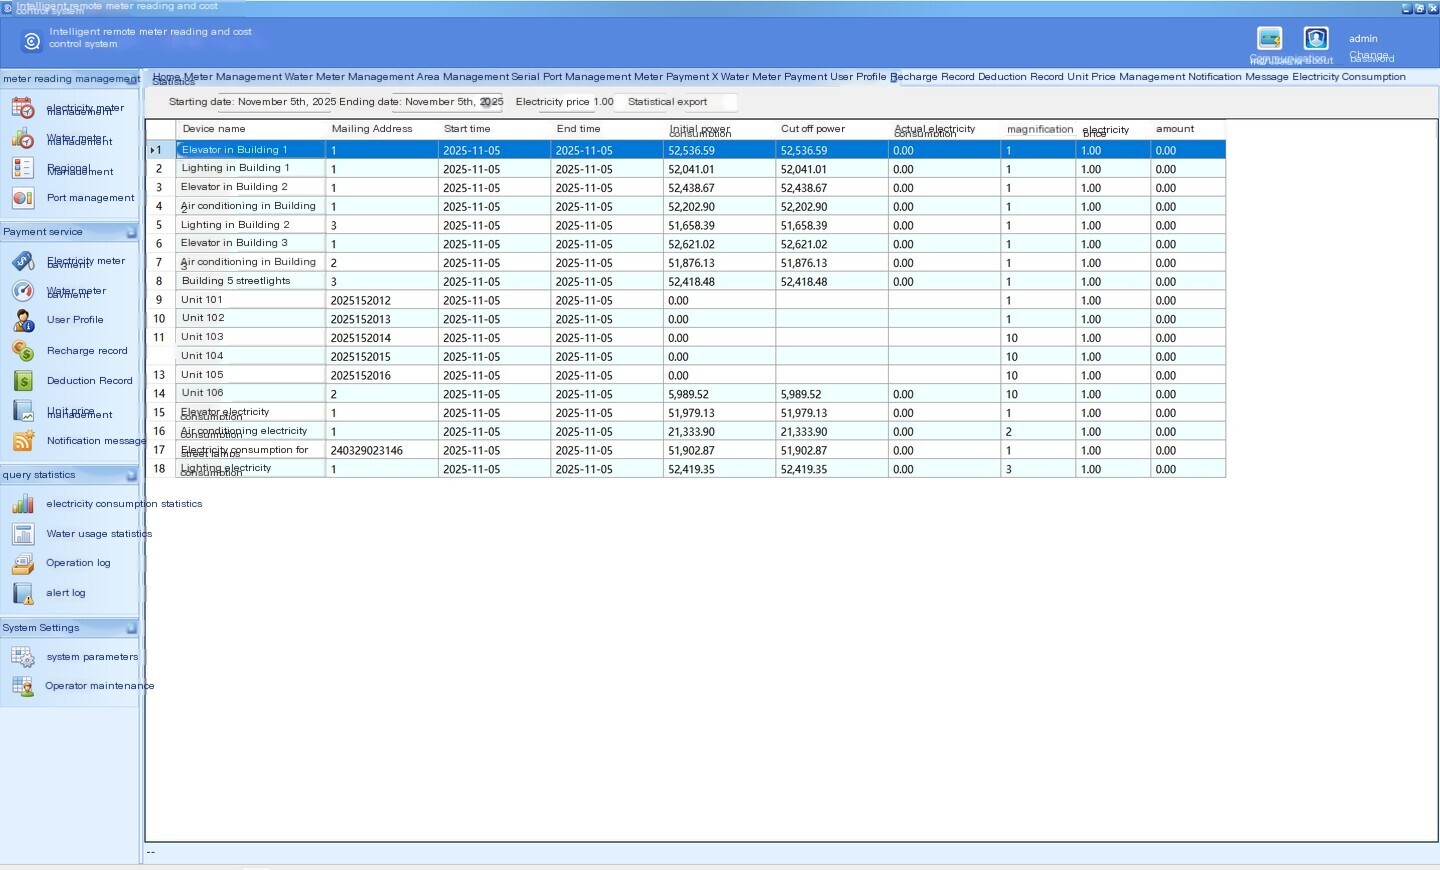
Task: Open Water meter payment gauge icon
Action: tap(23, 291)
